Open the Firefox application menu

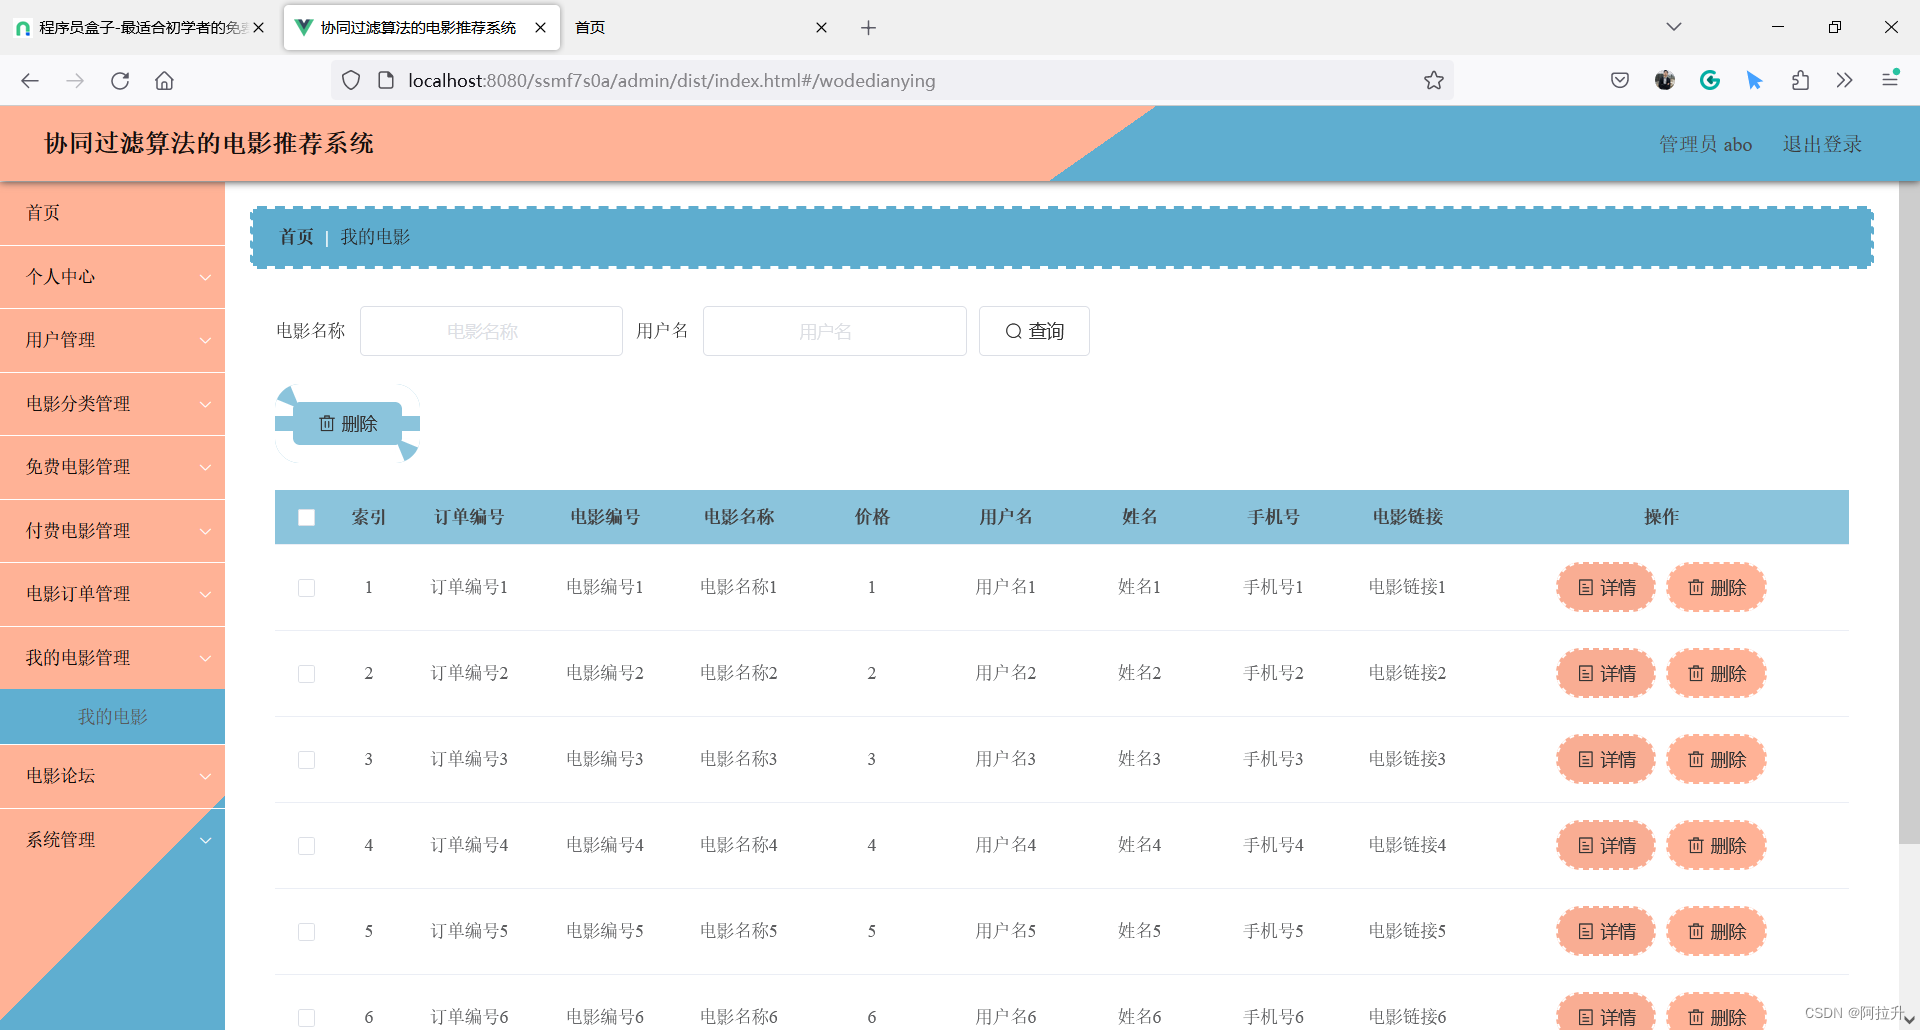point(1890,79)
